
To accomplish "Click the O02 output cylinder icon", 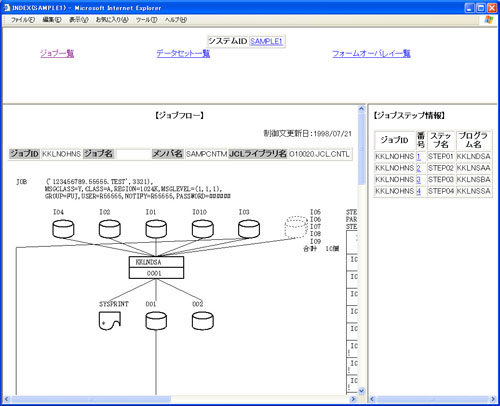I will coord(203,321).
